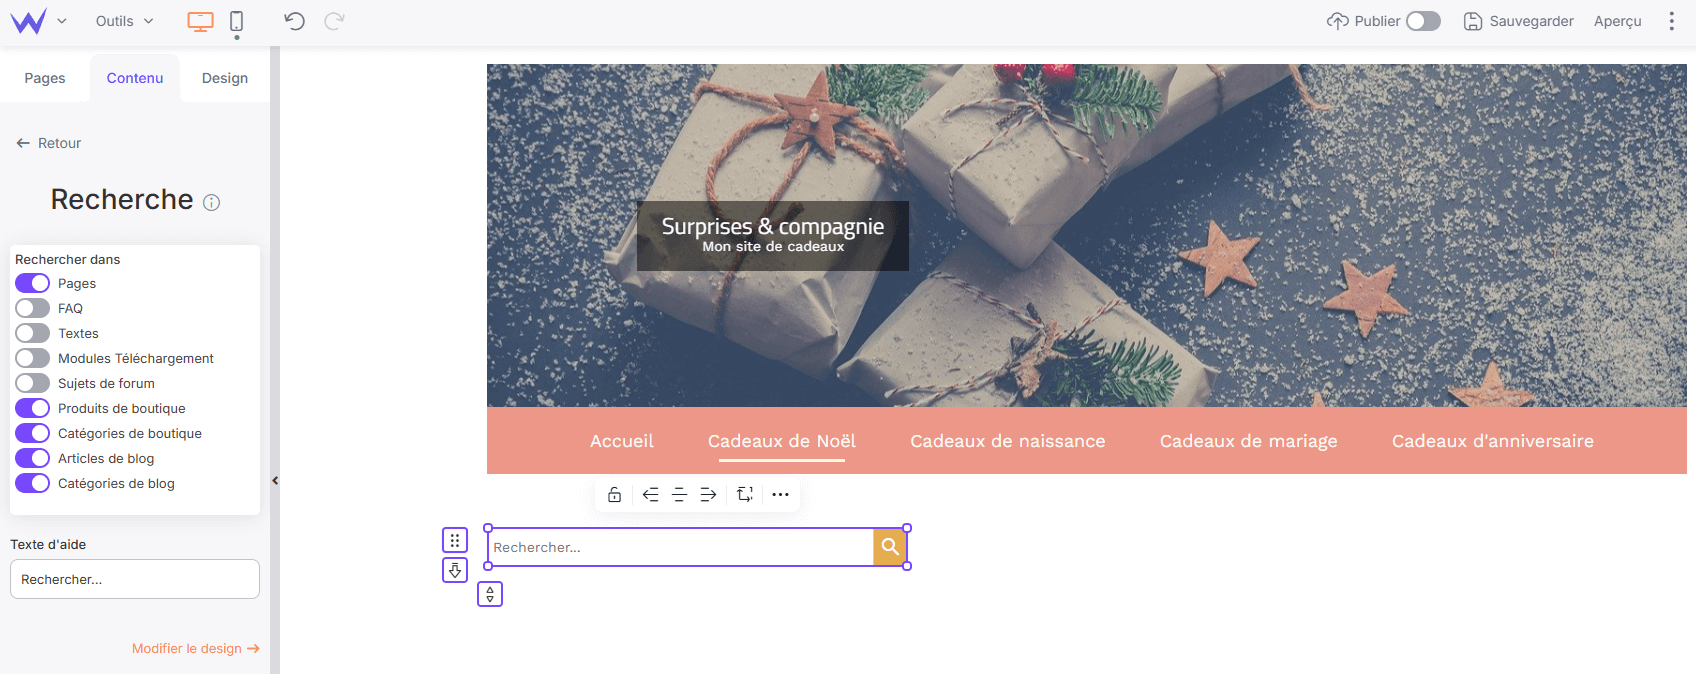Switch to mobile preview mode
The height and width of the screenshot is (674, 1696).
point(236,21)
